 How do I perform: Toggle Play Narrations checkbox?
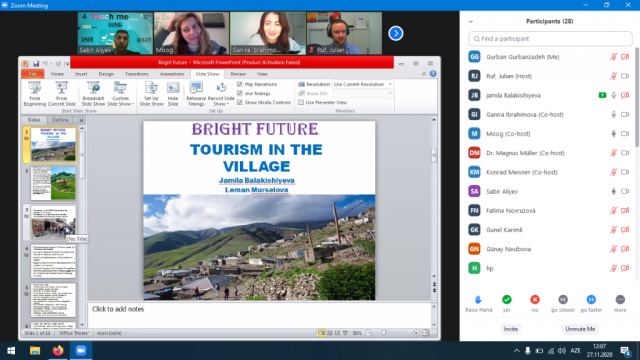(x=240, y=84)
